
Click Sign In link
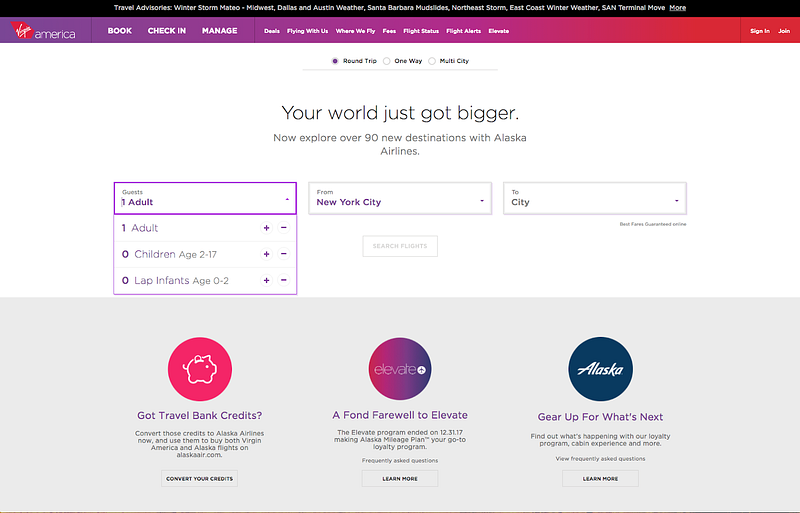point(760,31)
